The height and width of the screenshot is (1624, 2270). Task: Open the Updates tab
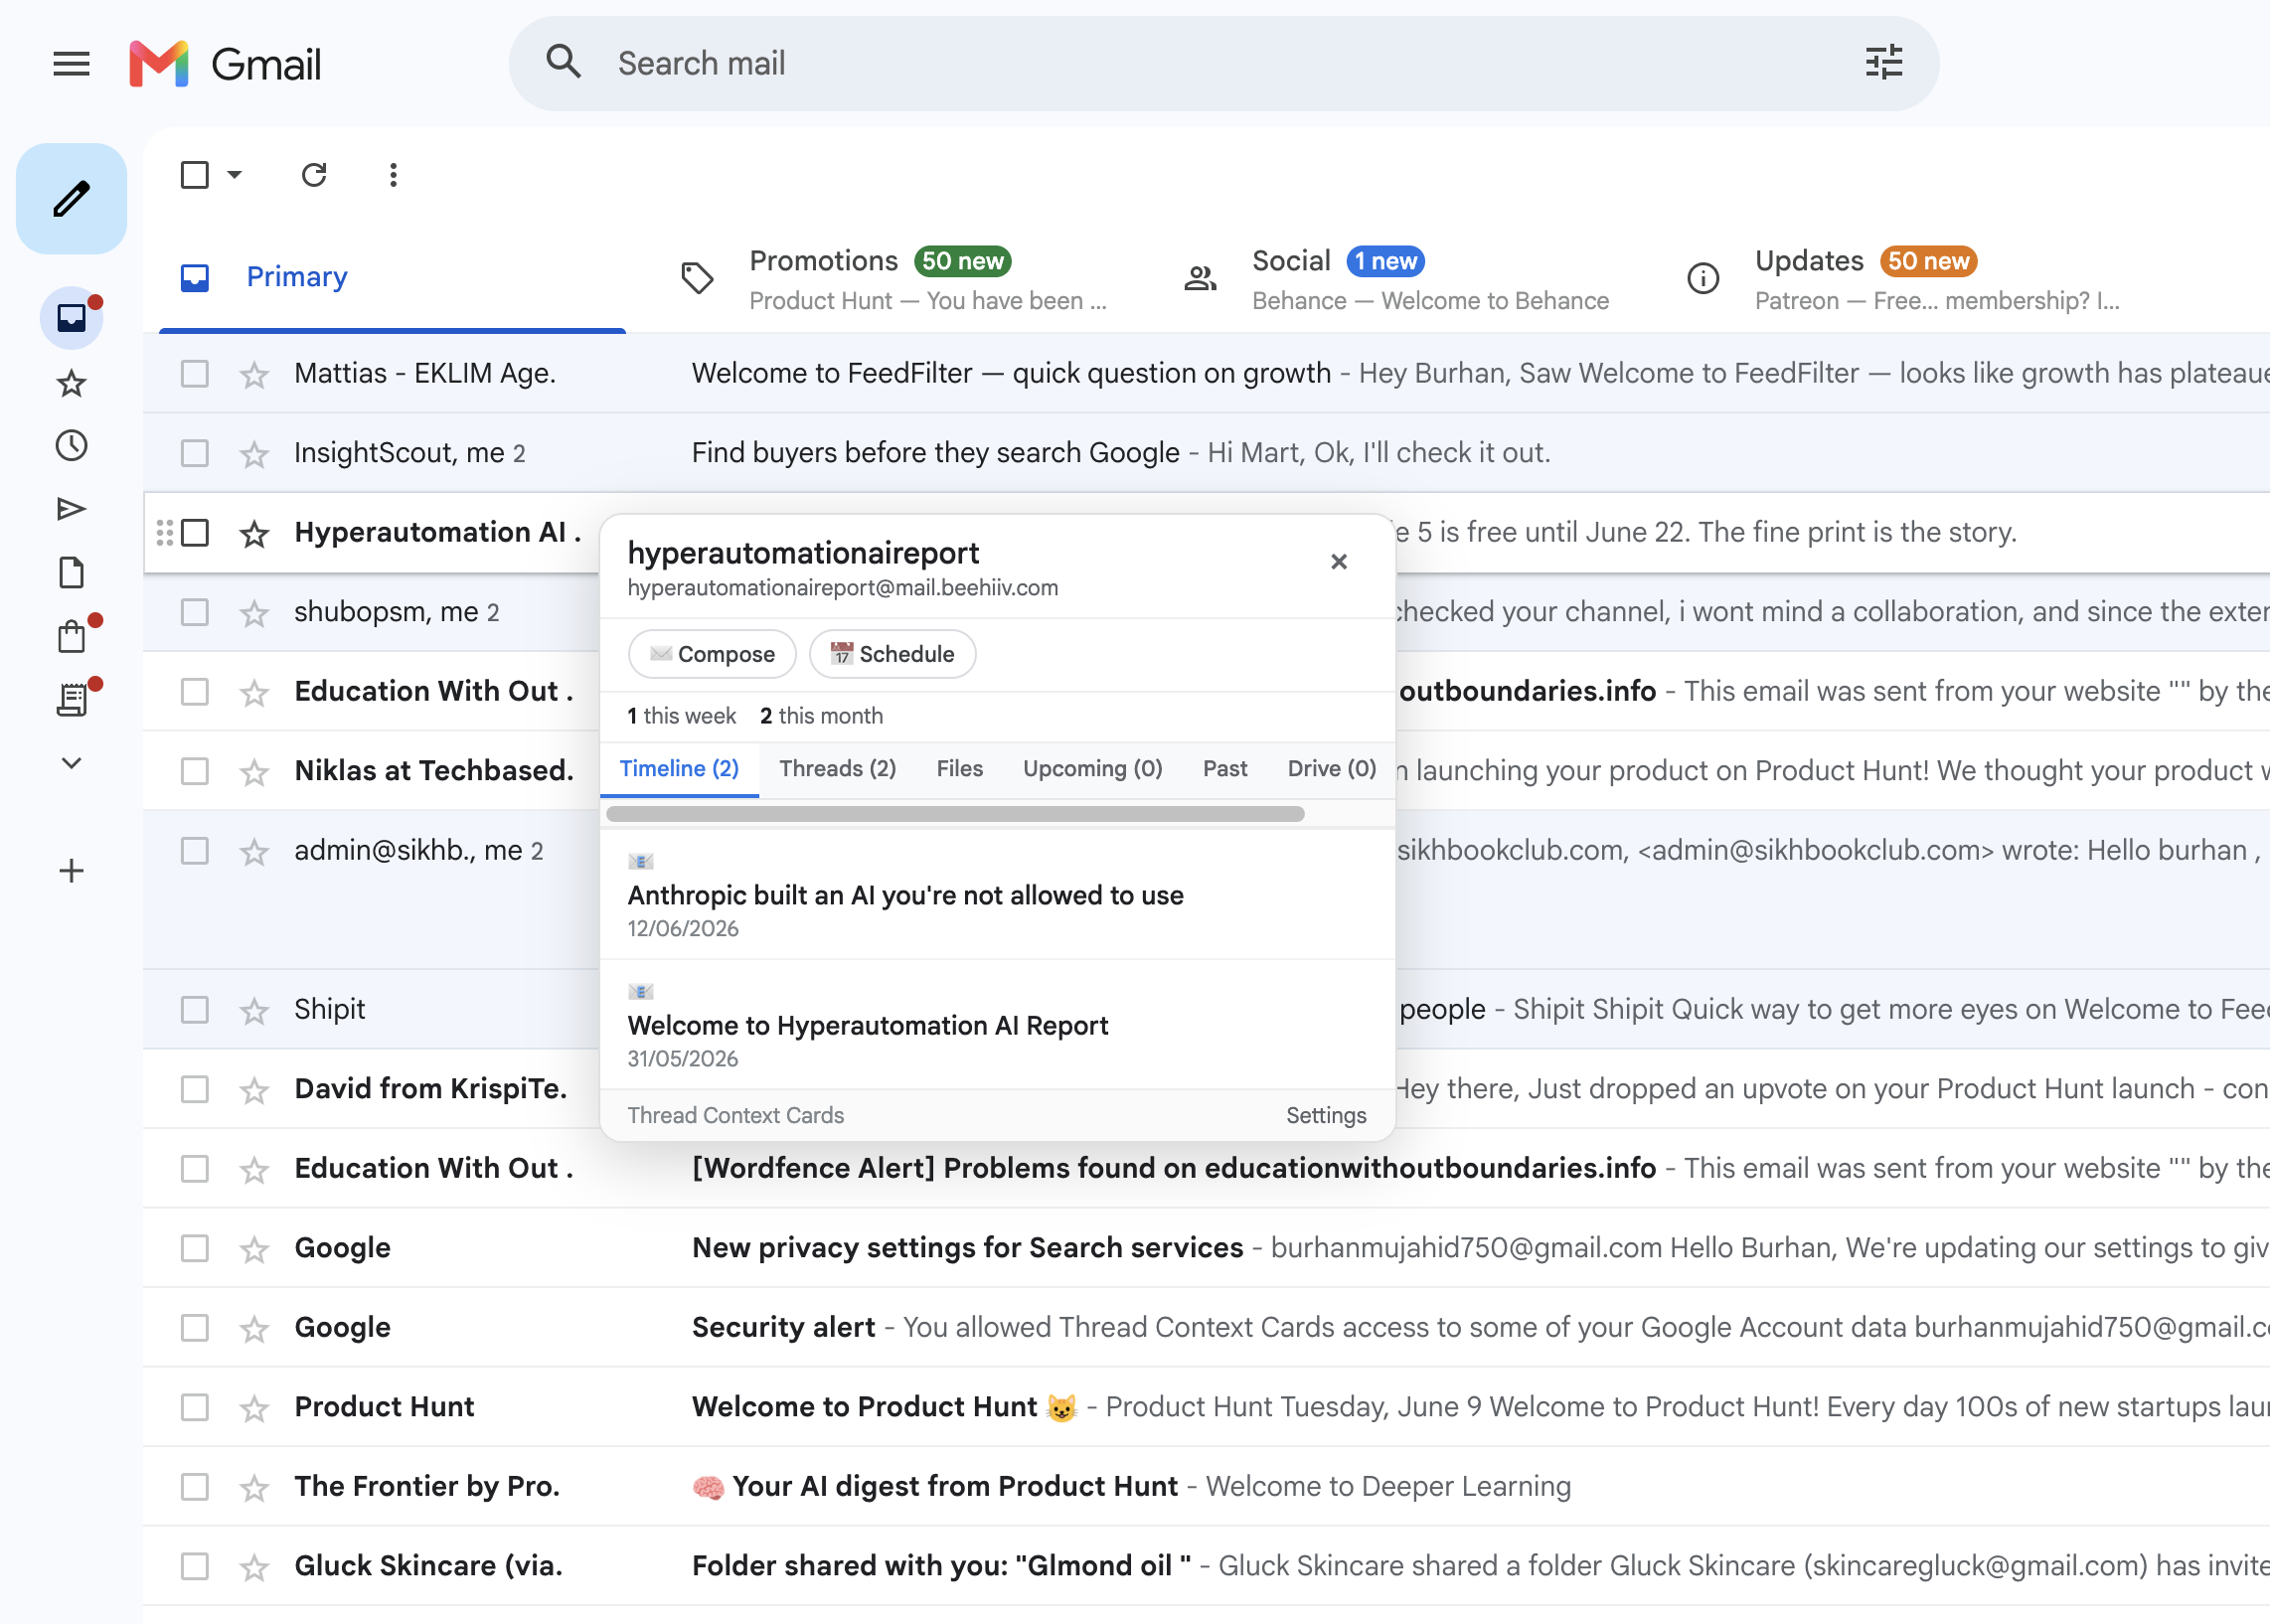(1901, 279)
